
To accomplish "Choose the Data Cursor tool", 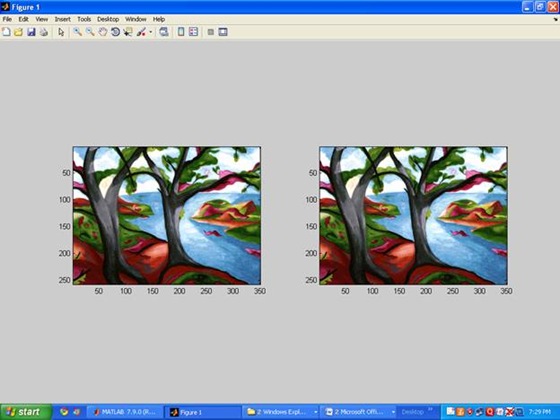I will click(128, 32).
